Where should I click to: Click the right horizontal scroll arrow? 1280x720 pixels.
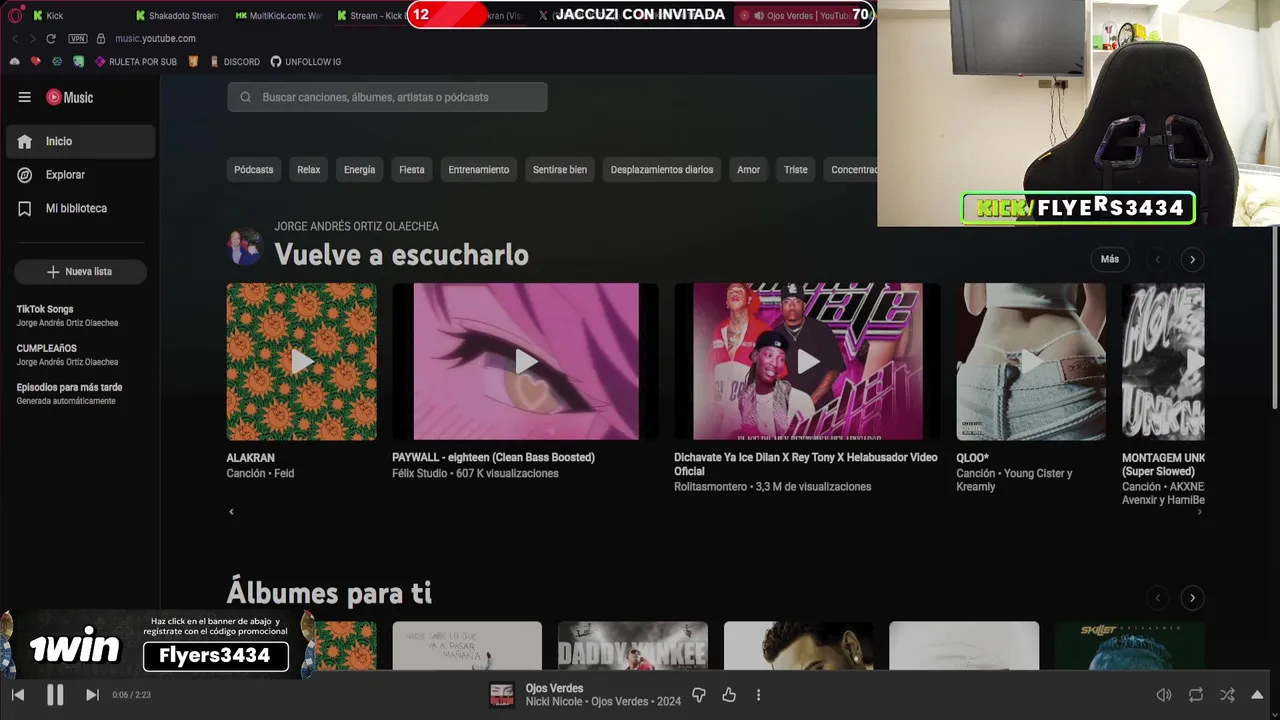(1200, 512)
